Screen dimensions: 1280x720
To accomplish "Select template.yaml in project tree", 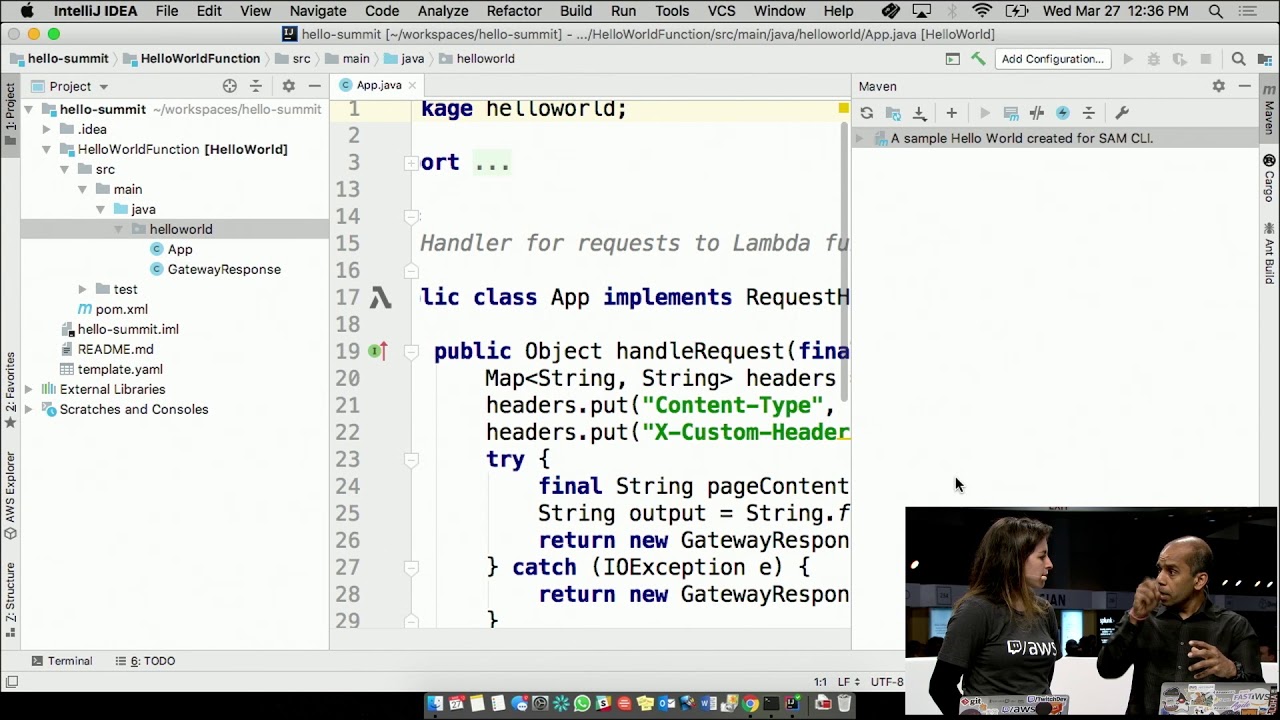I will (110, 369).
